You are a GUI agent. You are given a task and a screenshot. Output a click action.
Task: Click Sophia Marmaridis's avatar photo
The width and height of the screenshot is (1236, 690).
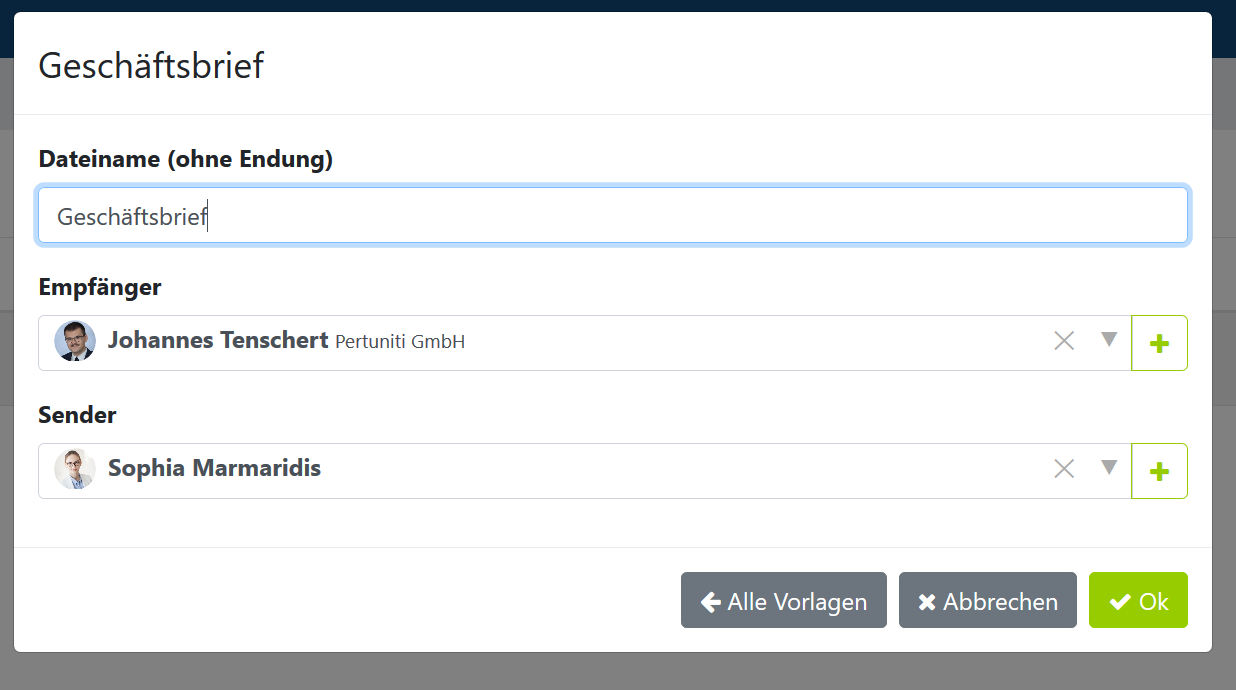point(75,469)
